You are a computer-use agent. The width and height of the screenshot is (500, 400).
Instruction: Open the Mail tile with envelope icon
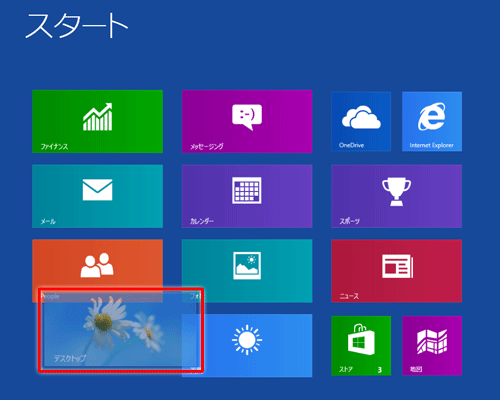click(97, 196)
